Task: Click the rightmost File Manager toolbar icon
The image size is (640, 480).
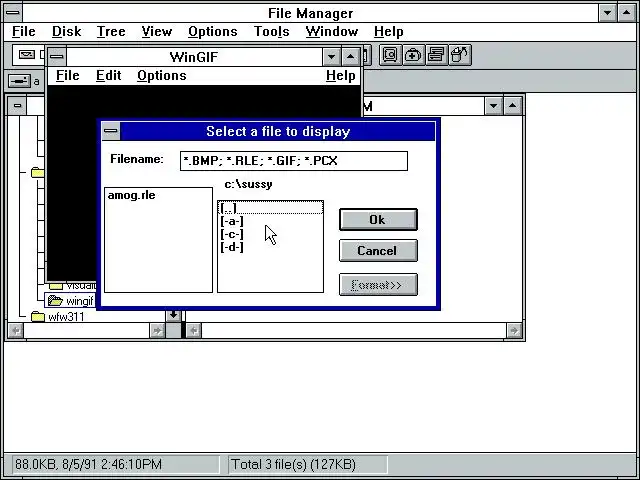Action: tap(460, 55)
